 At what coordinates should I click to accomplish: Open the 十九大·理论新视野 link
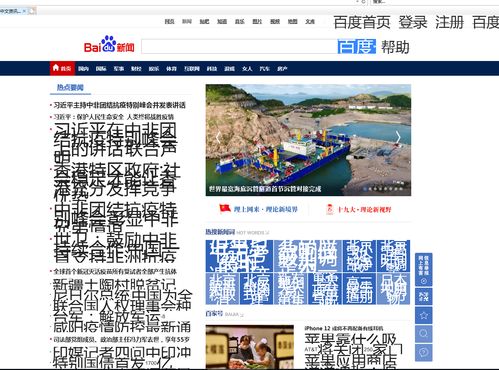(364, 209)
